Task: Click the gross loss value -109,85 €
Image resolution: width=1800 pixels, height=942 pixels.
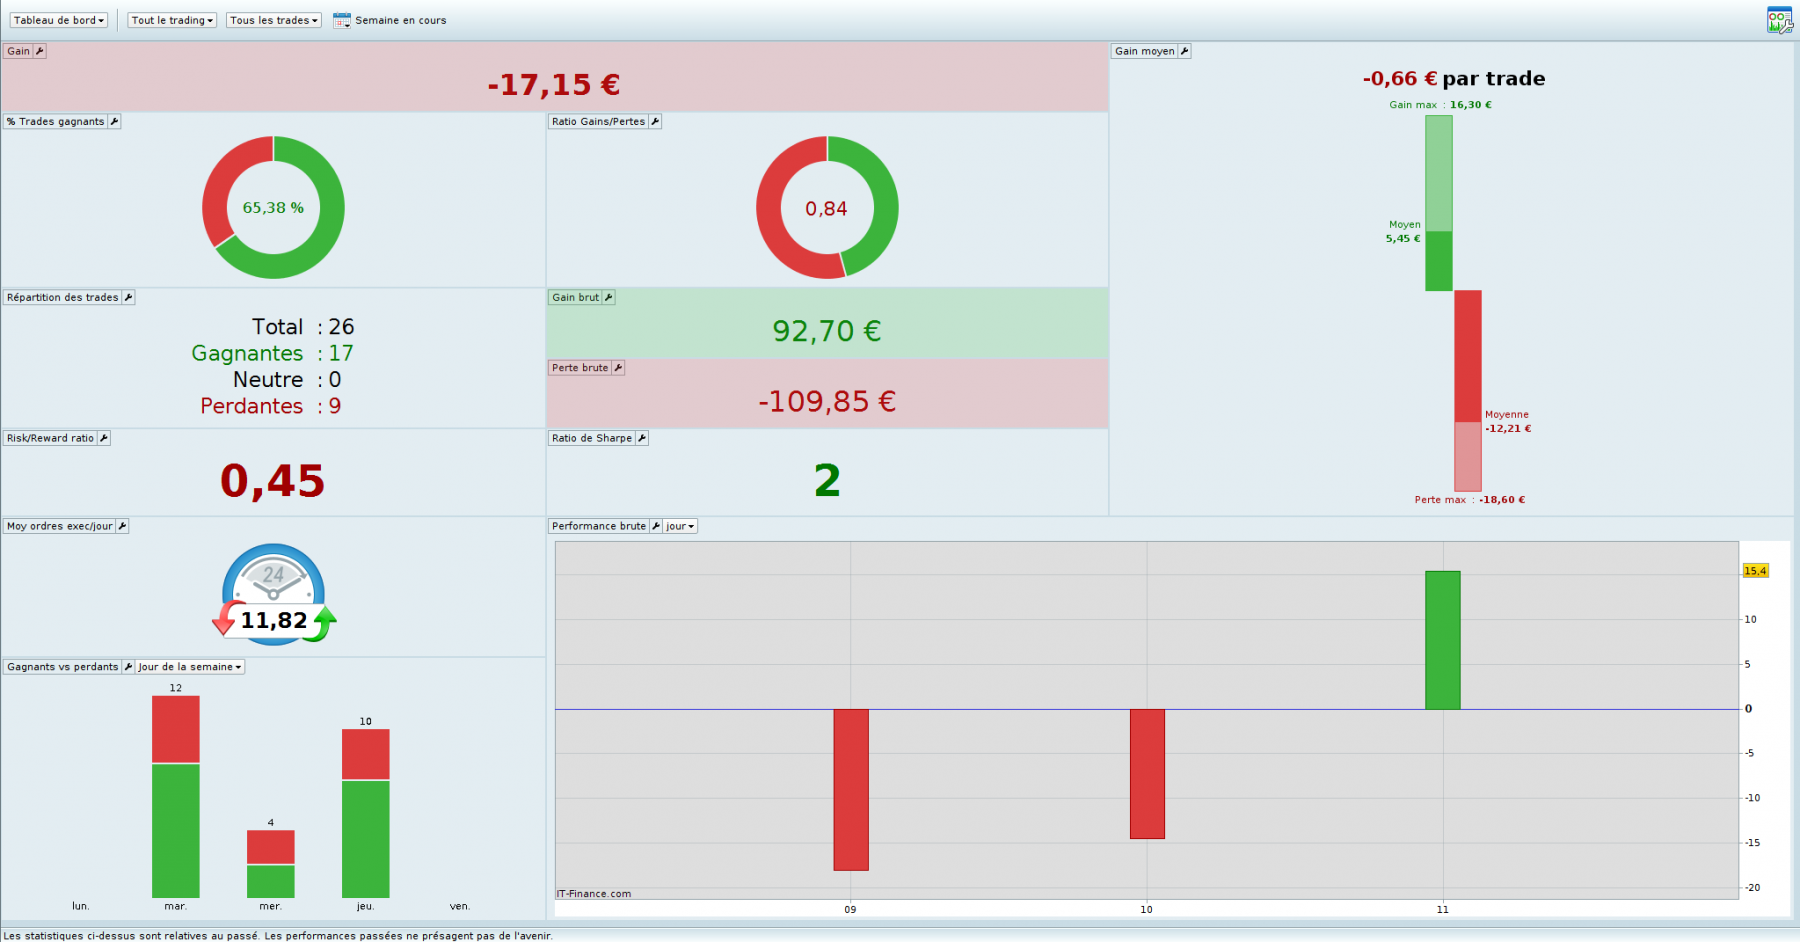Action: (827, 402)
